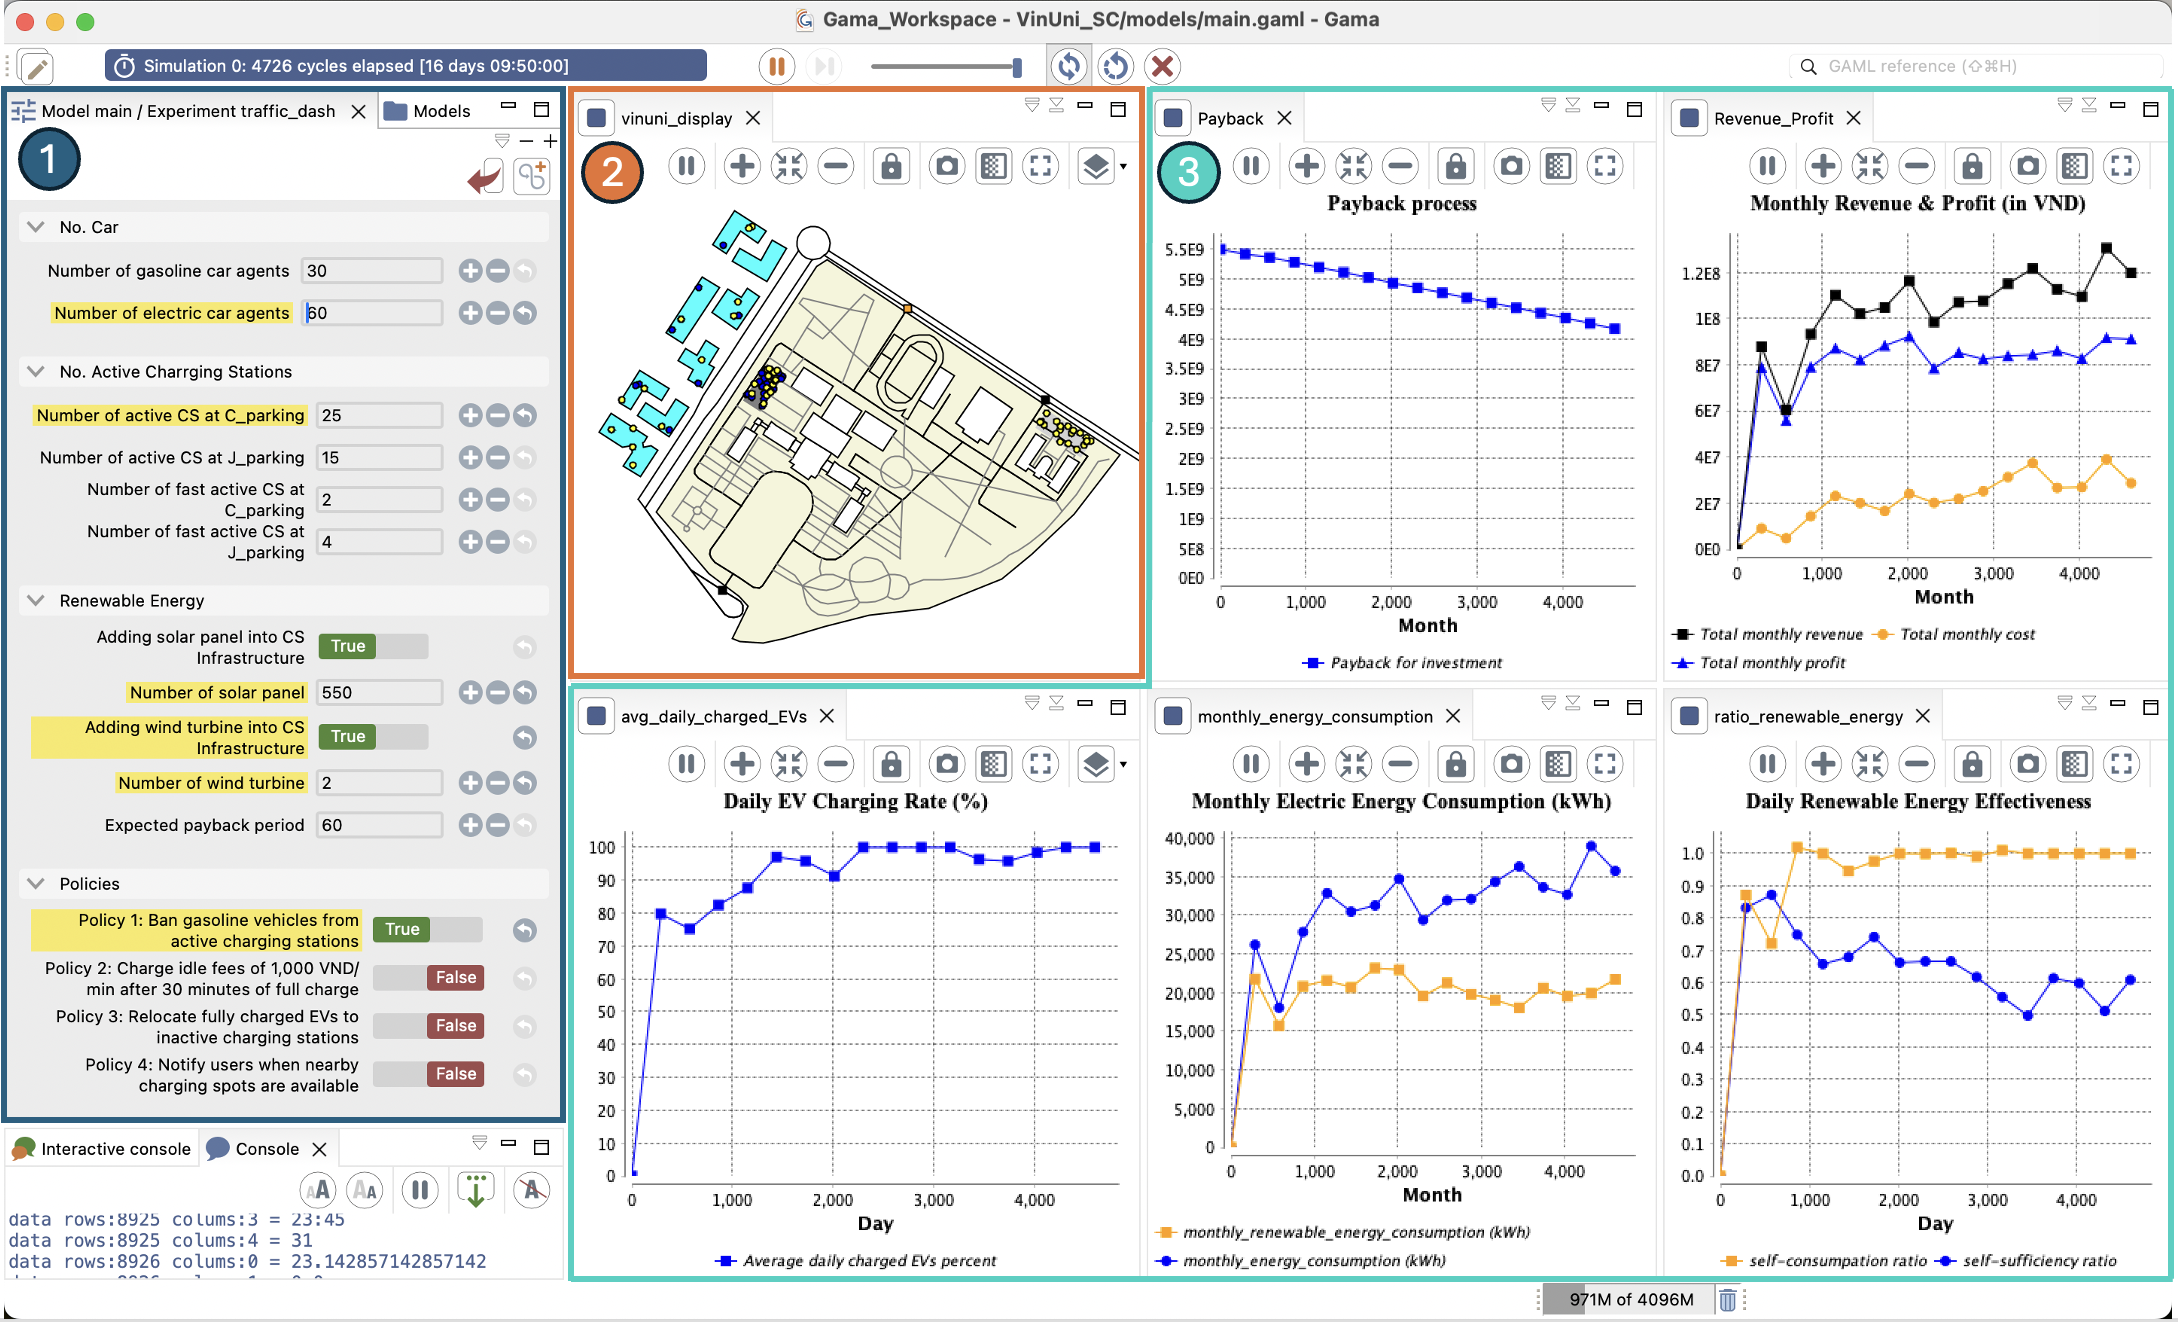Toggle fullscreen for Revenue_Profit display

pos(2121,166)
